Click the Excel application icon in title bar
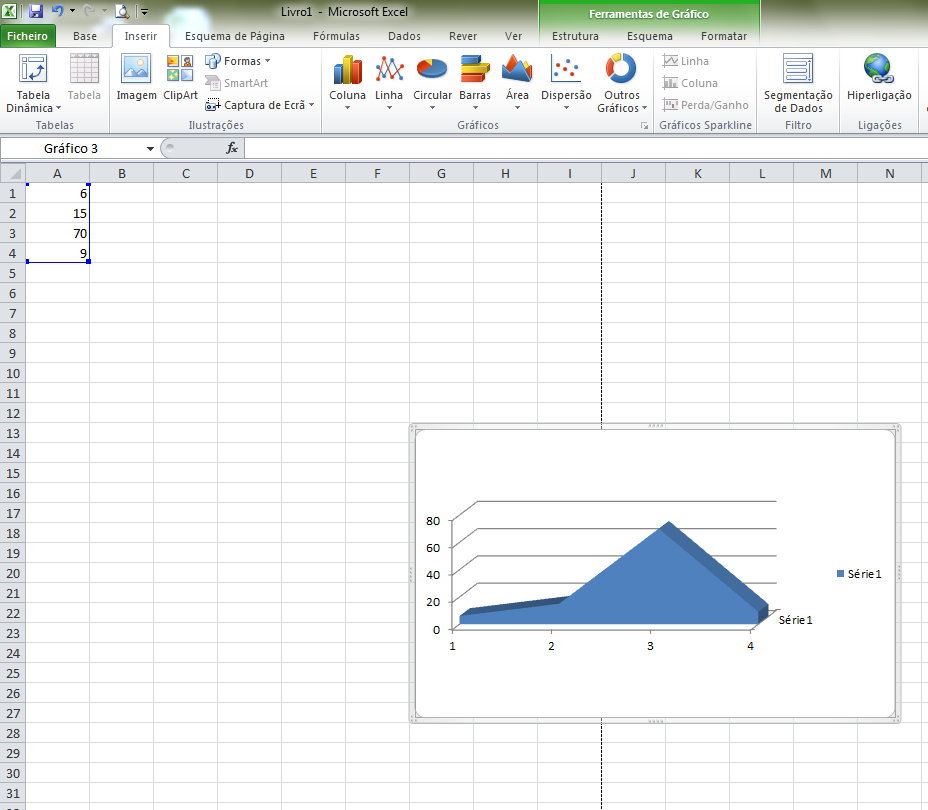The width and height of the screenshot is (928, 810). point(9,11)
